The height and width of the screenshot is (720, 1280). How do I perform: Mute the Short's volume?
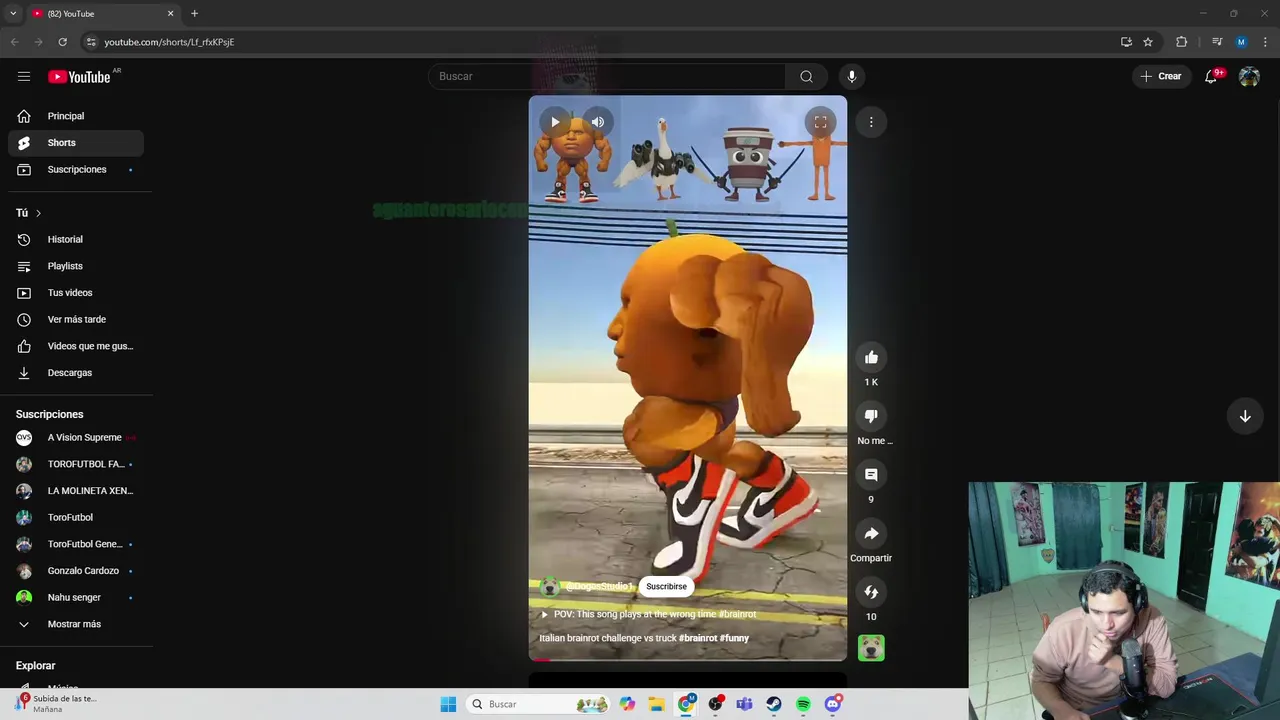click(598, 122)
